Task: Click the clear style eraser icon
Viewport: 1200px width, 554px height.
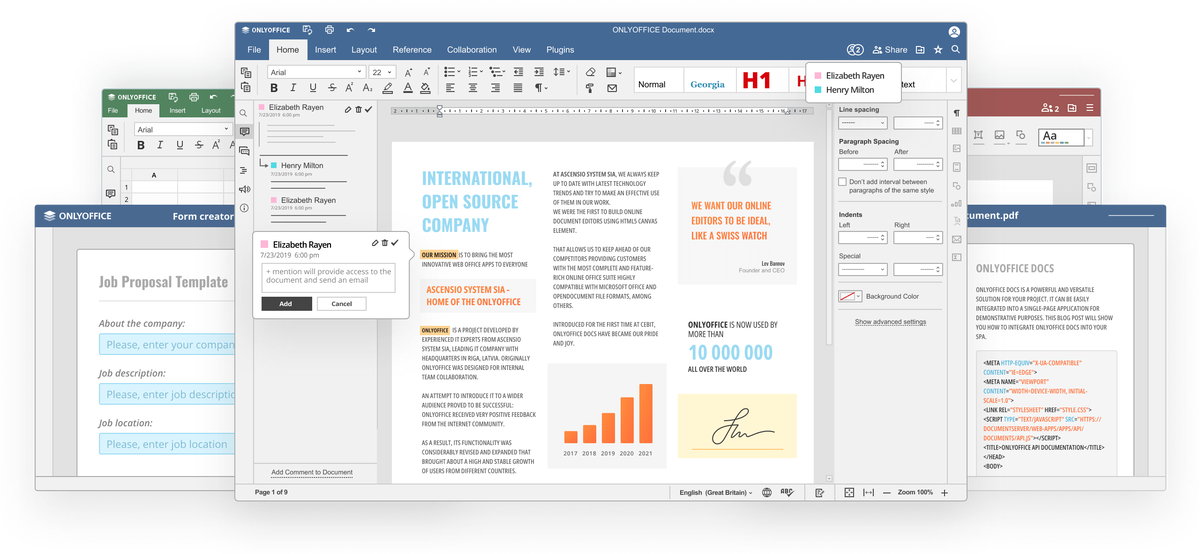Action: point(590,72)
